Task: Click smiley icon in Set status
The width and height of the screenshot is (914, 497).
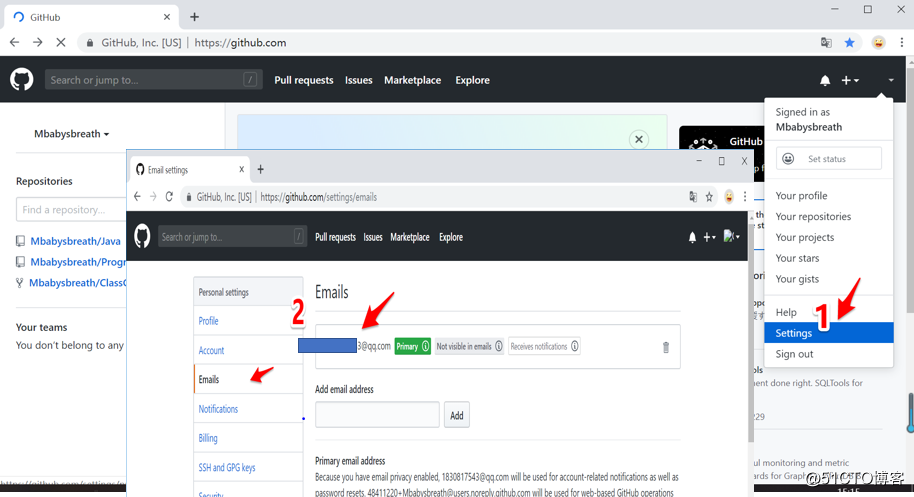Action: [788, 158]
